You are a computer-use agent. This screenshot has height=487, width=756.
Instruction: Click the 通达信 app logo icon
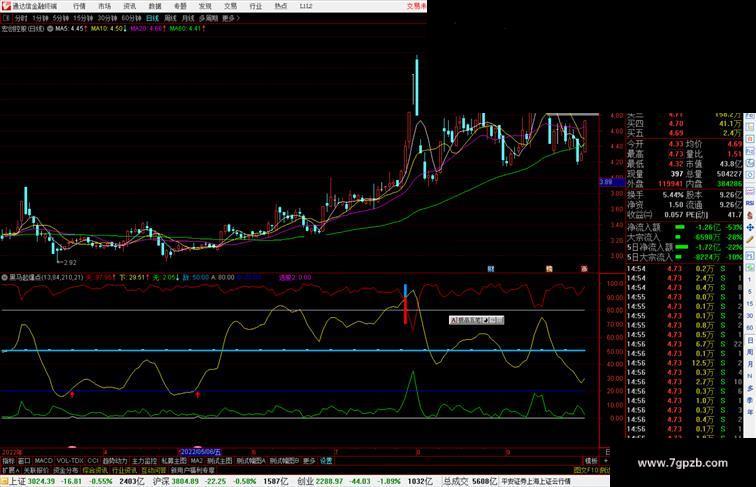coord(6,6)
